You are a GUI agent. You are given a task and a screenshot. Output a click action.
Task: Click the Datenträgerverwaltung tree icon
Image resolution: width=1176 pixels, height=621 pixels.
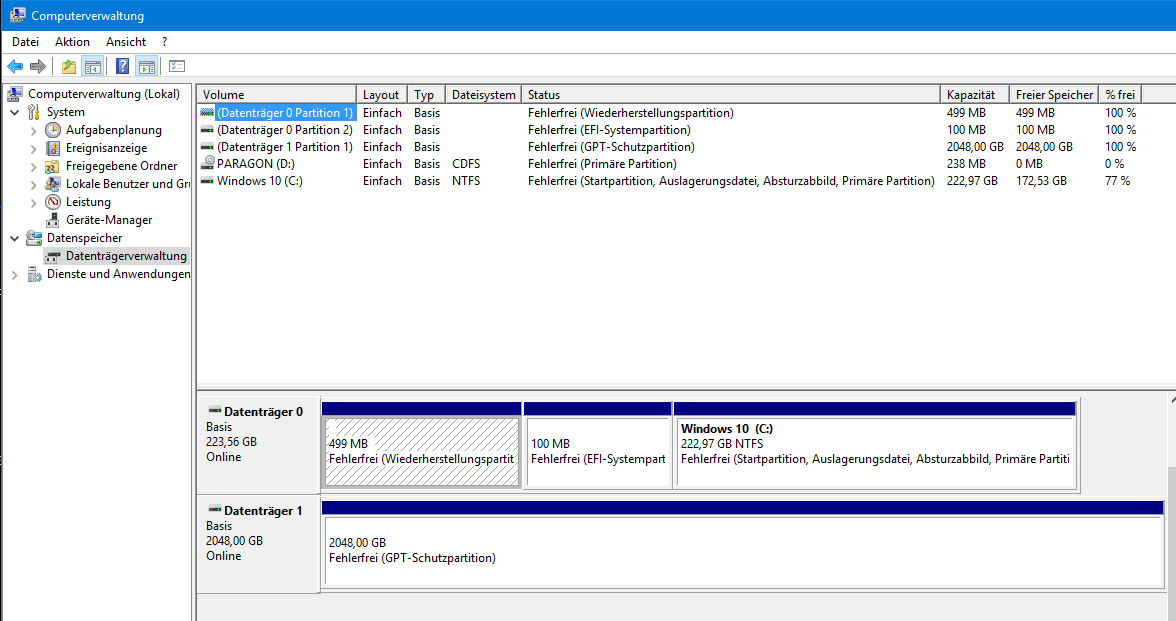(52, 256)
